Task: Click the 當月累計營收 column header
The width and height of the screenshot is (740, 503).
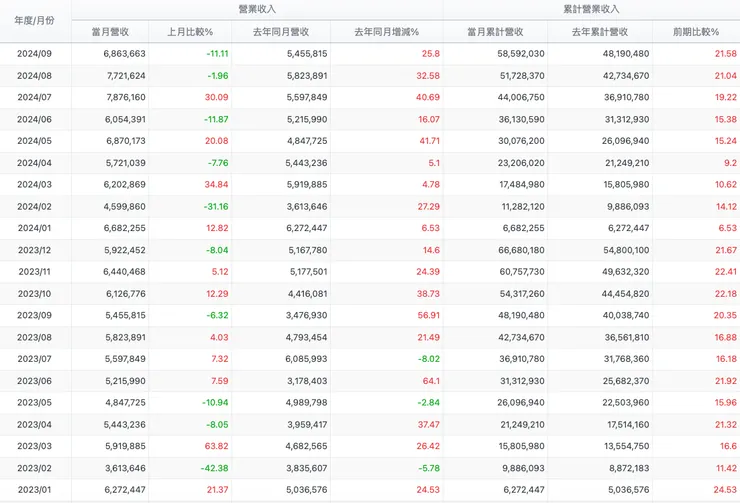Action: (495, 32)
